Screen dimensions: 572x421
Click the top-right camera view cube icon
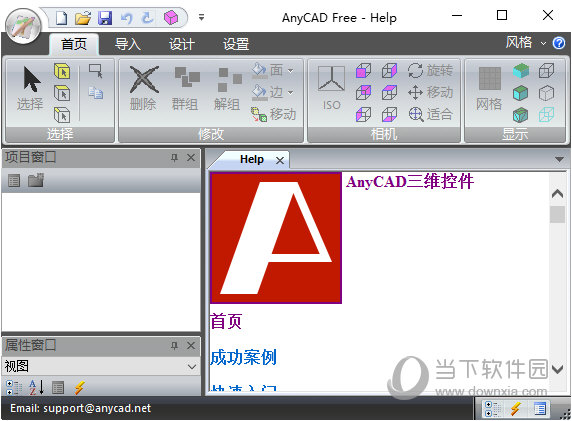point(389,70)
